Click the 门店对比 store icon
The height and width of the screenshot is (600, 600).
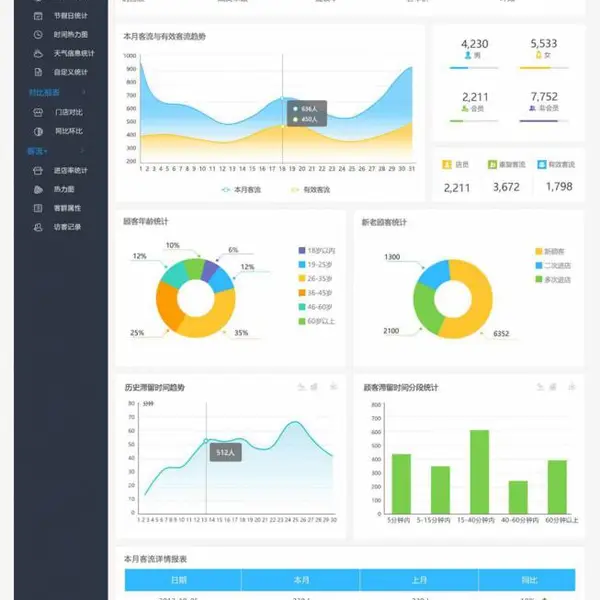[38, 112]
